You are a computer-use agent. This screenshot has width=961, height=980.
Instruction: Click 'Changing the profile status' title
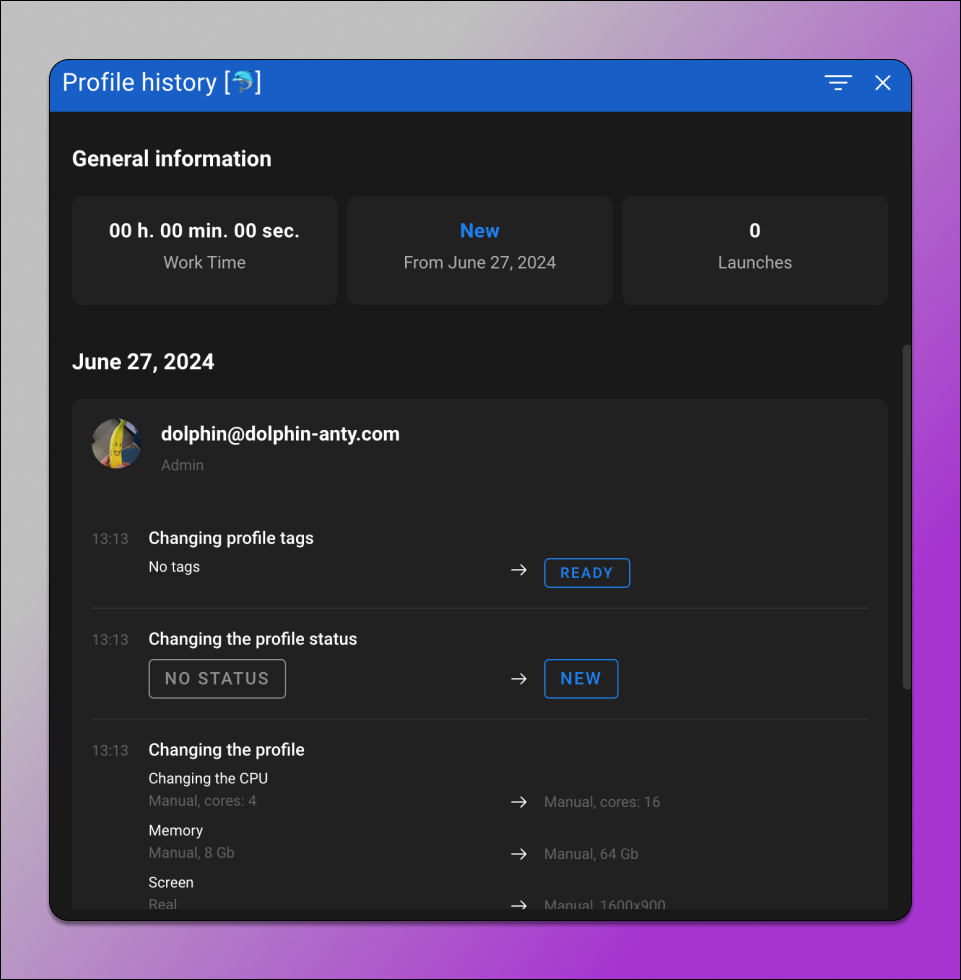pos(252,639)
